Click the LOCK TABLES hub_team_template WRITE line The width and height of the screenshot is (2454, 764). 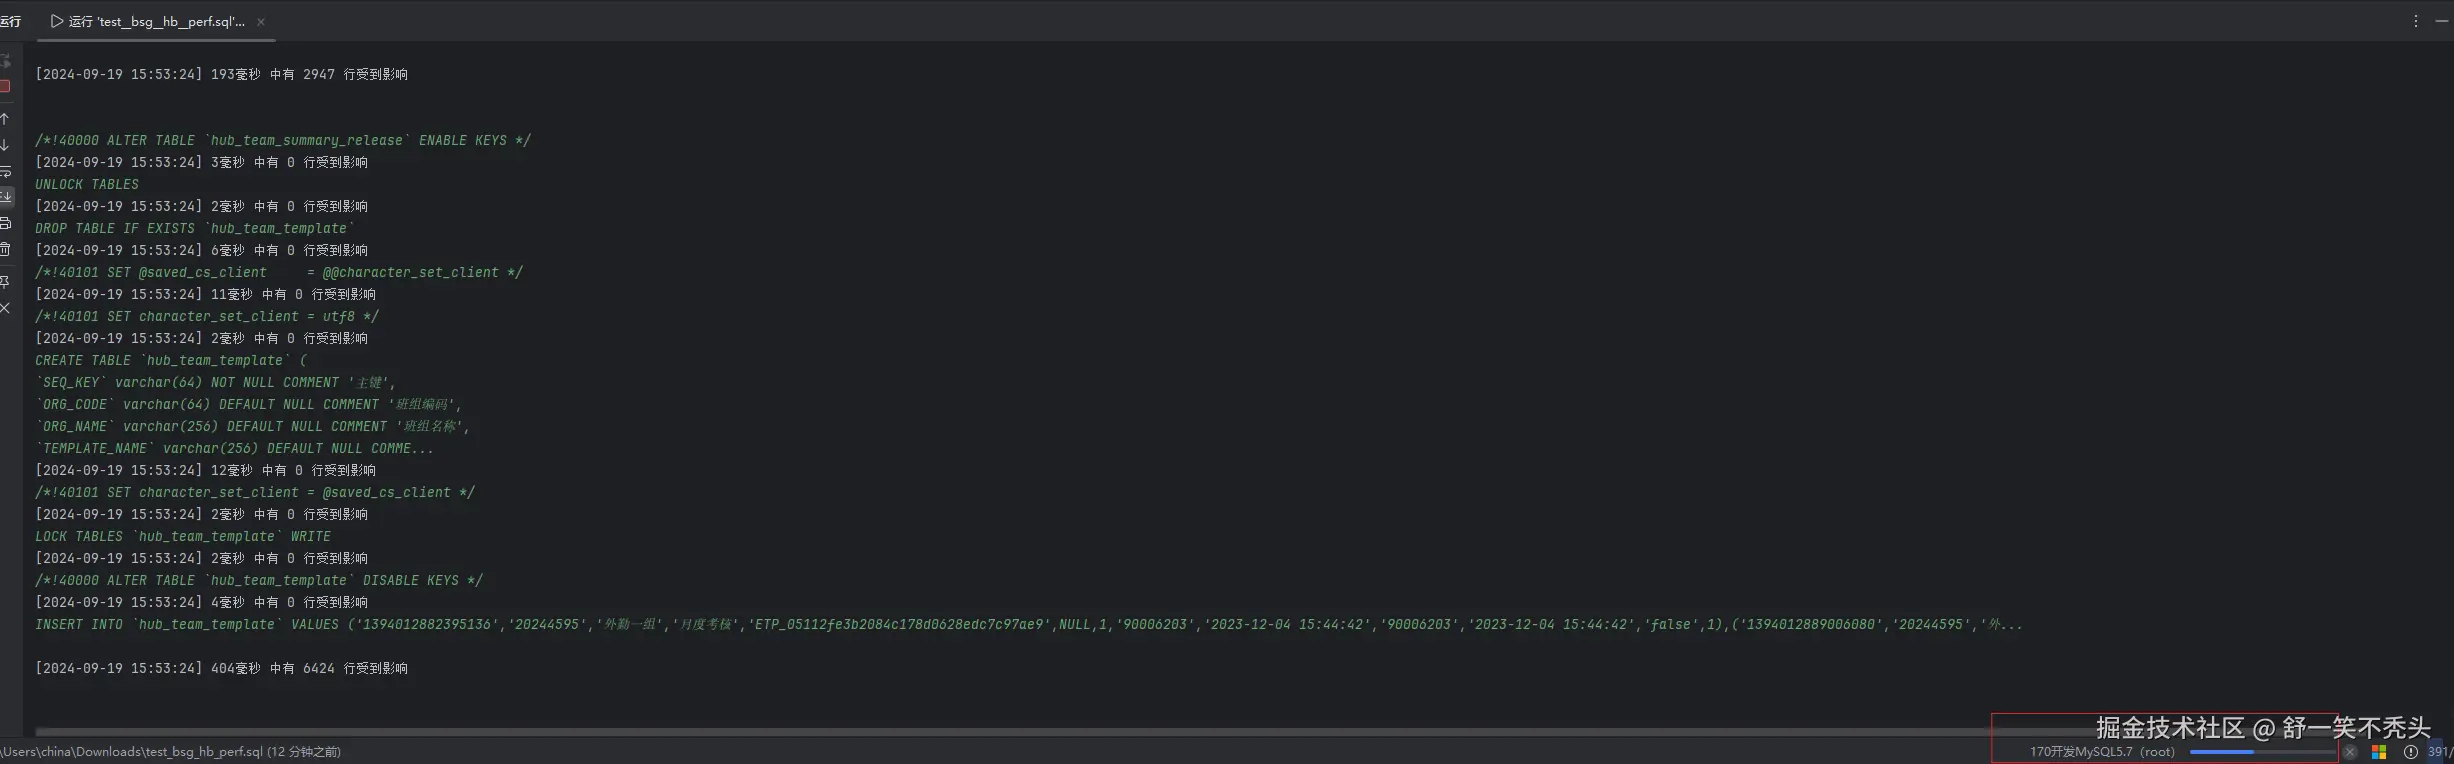click(x=183, y=536)
